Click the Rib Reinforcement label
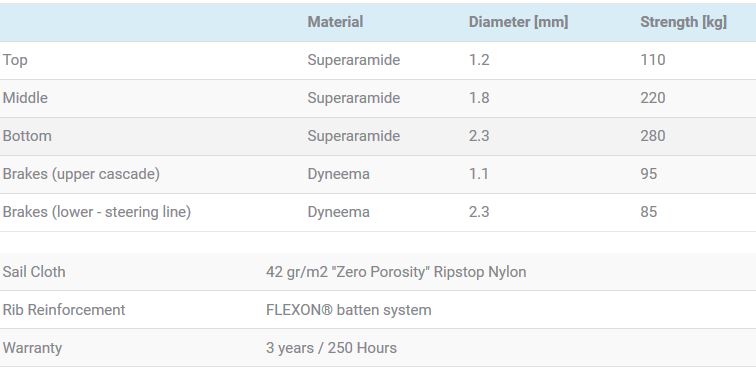Screen dimensions: 756x369 (x=64, y=310)
